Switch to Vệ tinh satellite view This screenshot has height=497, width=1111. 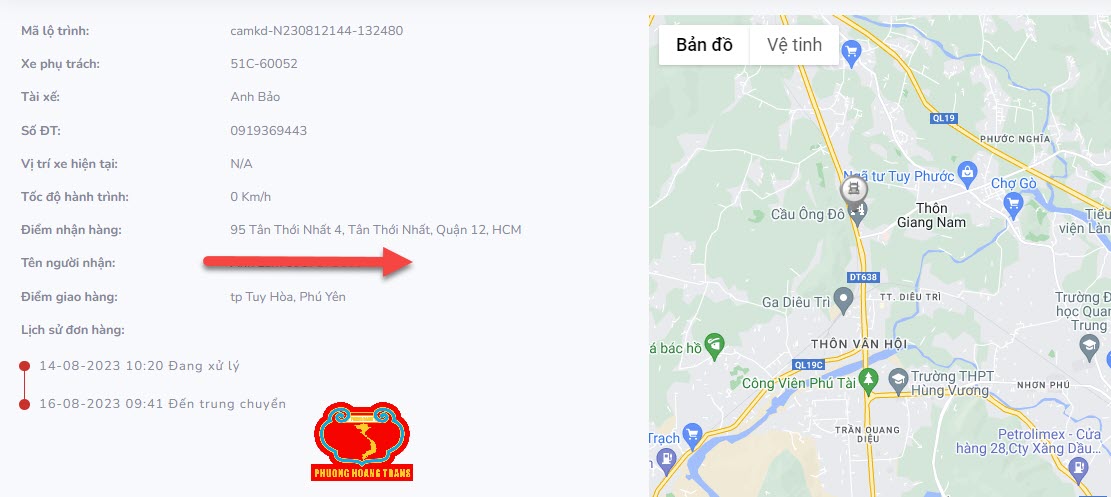pyautogui.click(x=794, y=45)
